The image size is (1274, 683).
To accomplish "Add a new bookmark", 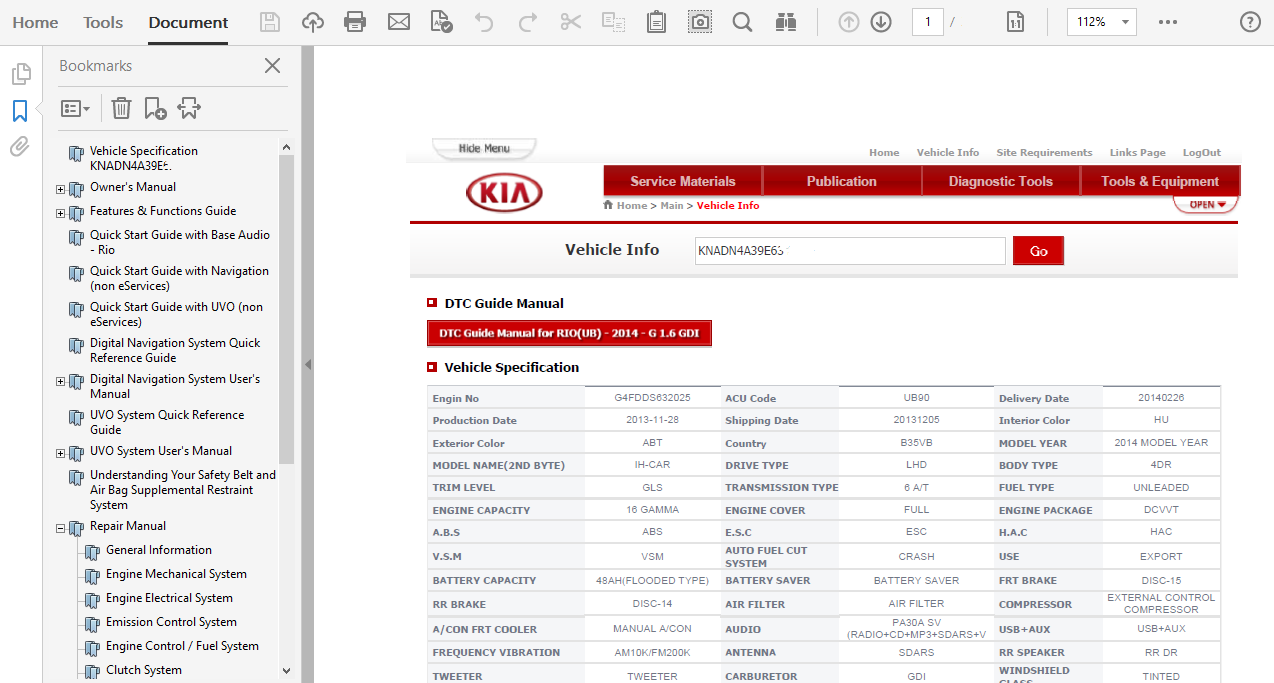I will 154,107.
